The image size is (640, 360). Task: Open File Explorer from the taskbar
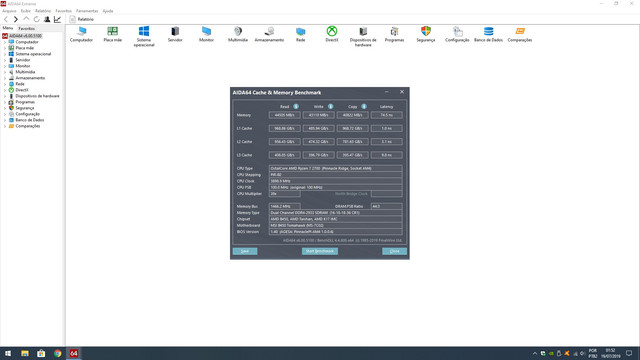click(24, 353)
